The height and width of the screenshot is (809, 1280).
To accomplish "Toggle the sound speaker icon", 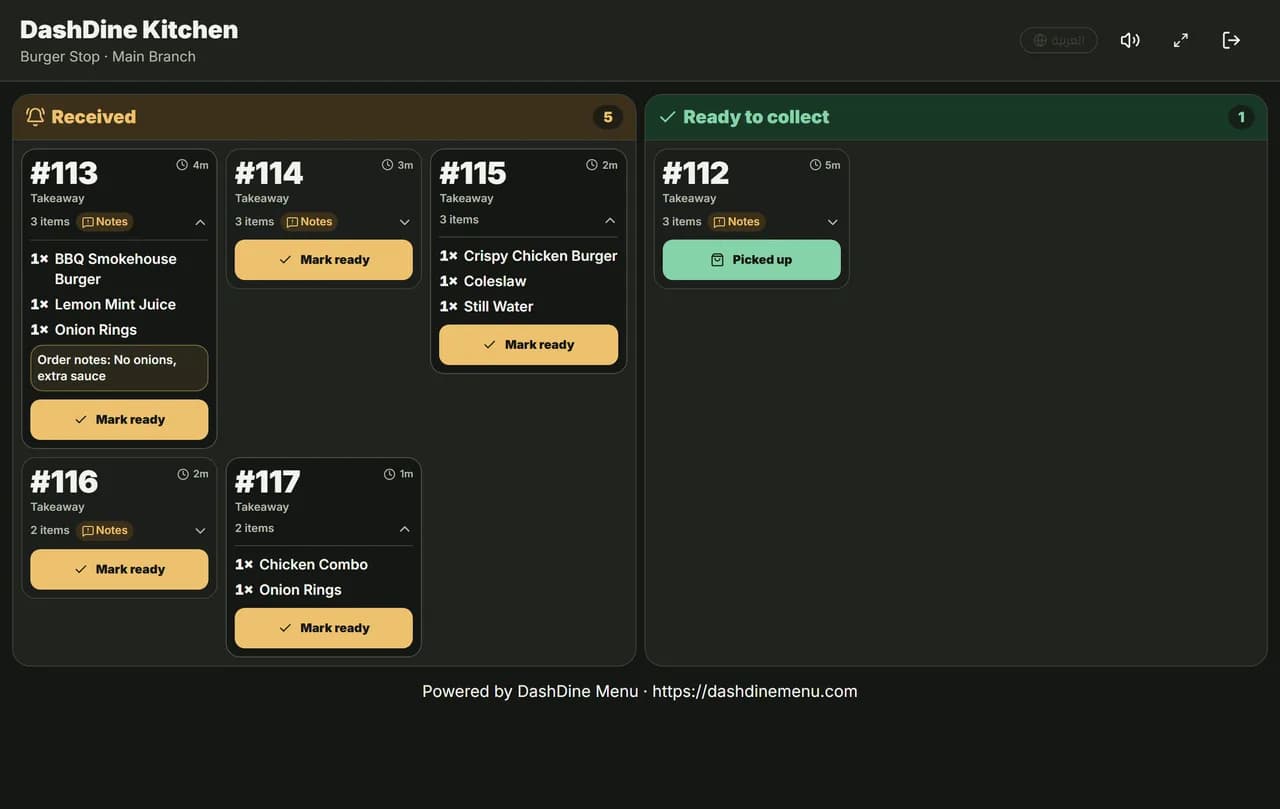I will point(1130,40).
